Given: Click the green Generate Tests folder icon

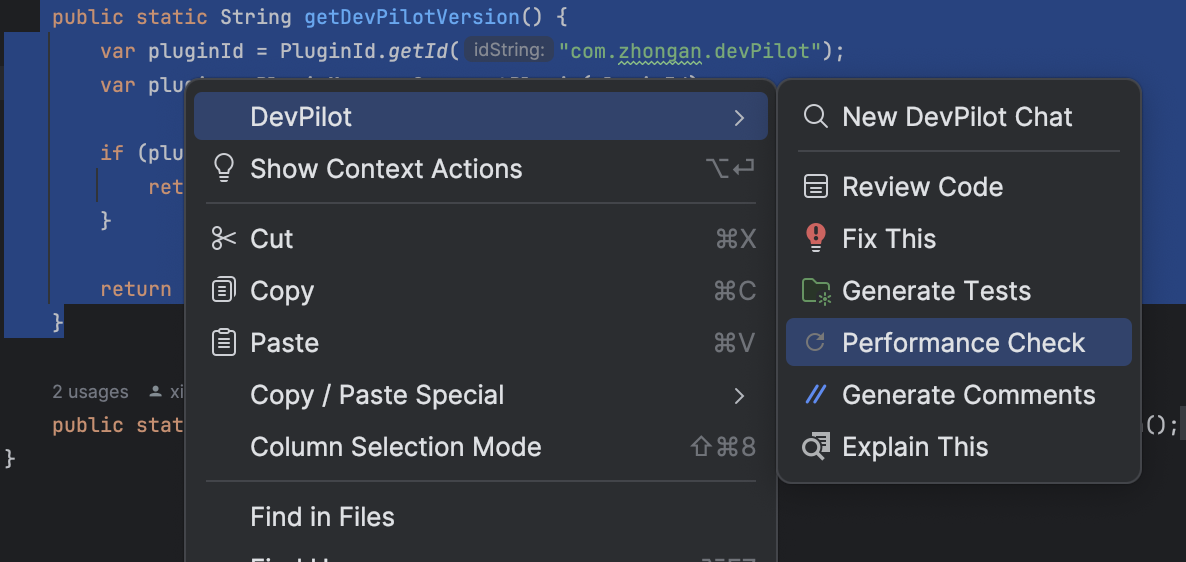Looking at the screenshot, I should click(x=817, y=291).
